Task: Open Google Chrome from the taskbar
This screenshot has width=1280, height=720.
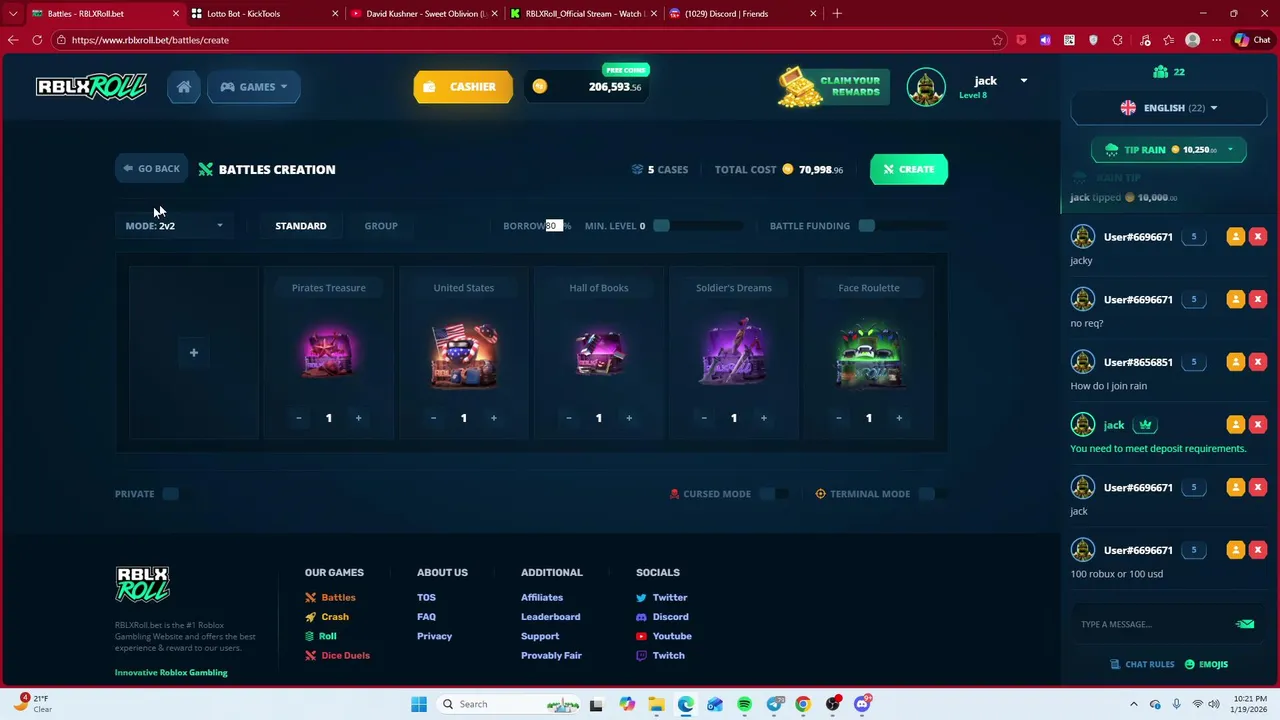Action: (803, 704)
